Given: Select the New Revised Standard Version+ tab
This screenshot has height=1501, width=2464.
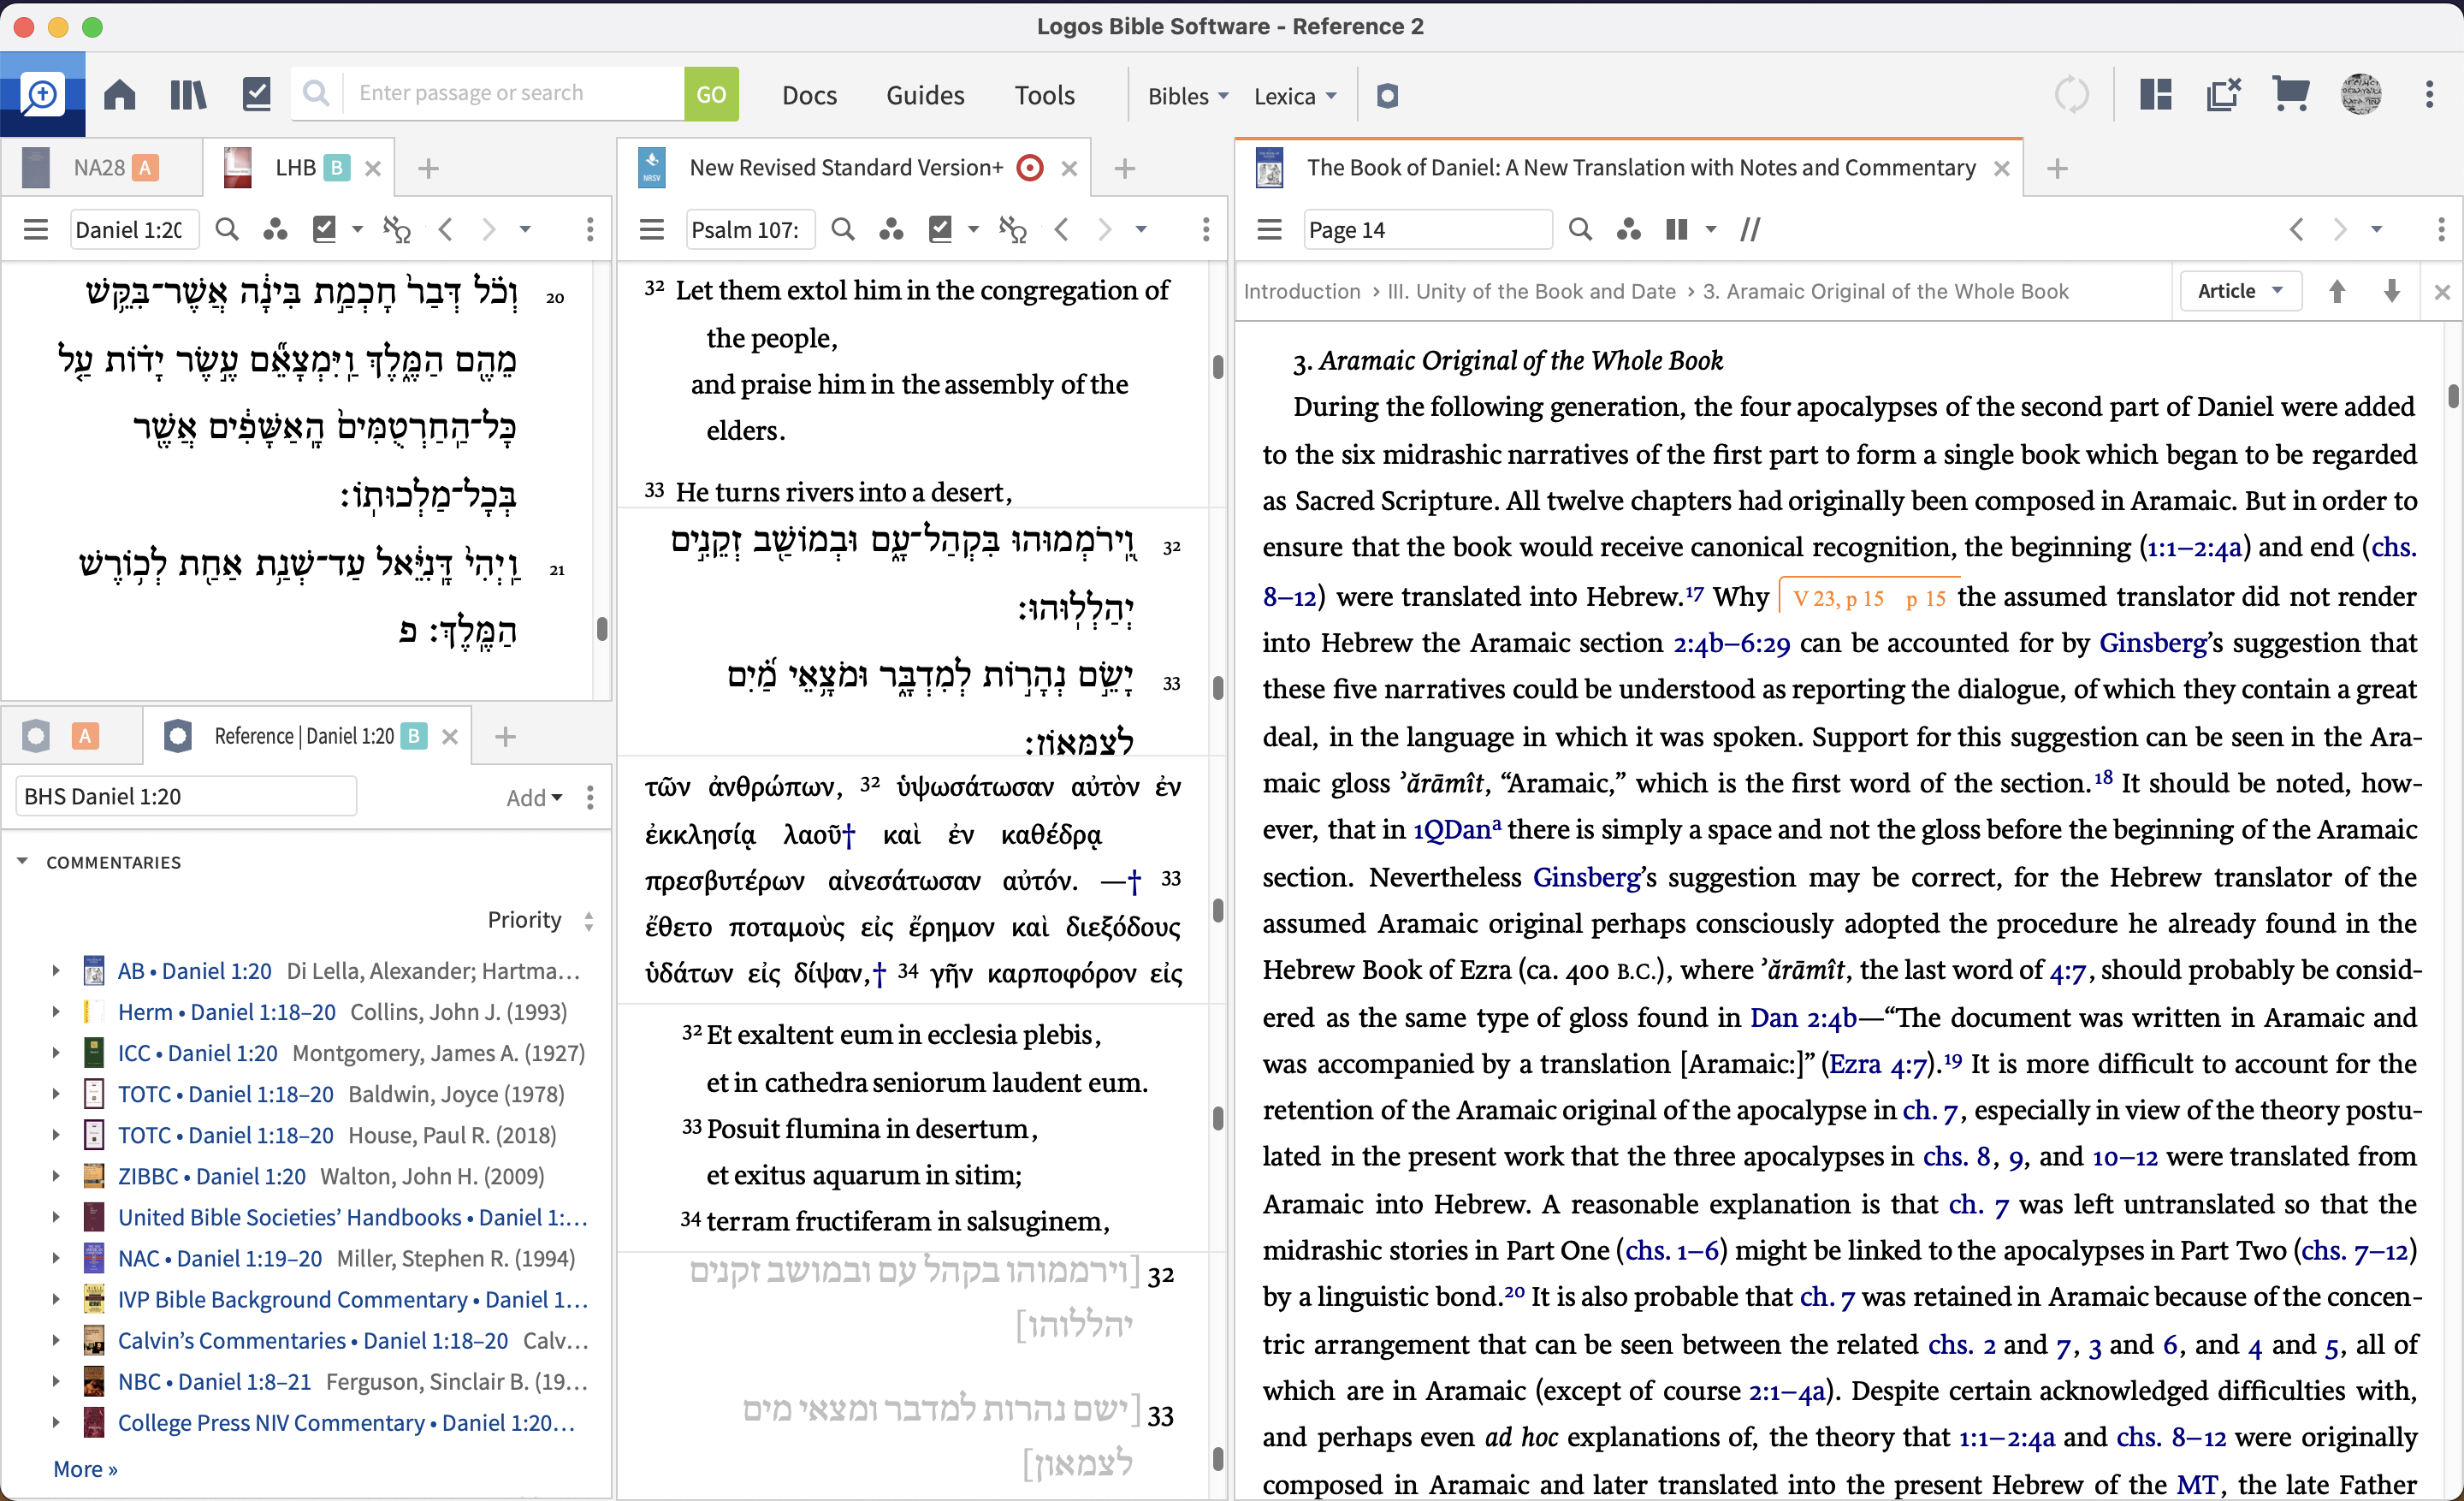Looking at the screenshot, I should pos(845,167).
